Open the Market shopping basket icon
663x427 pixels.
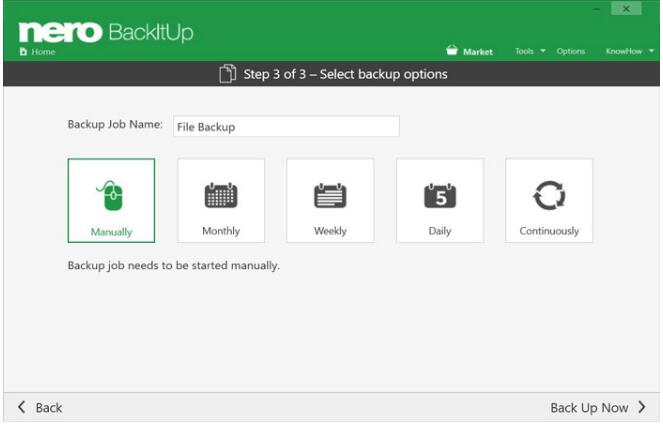pos(452,50)
